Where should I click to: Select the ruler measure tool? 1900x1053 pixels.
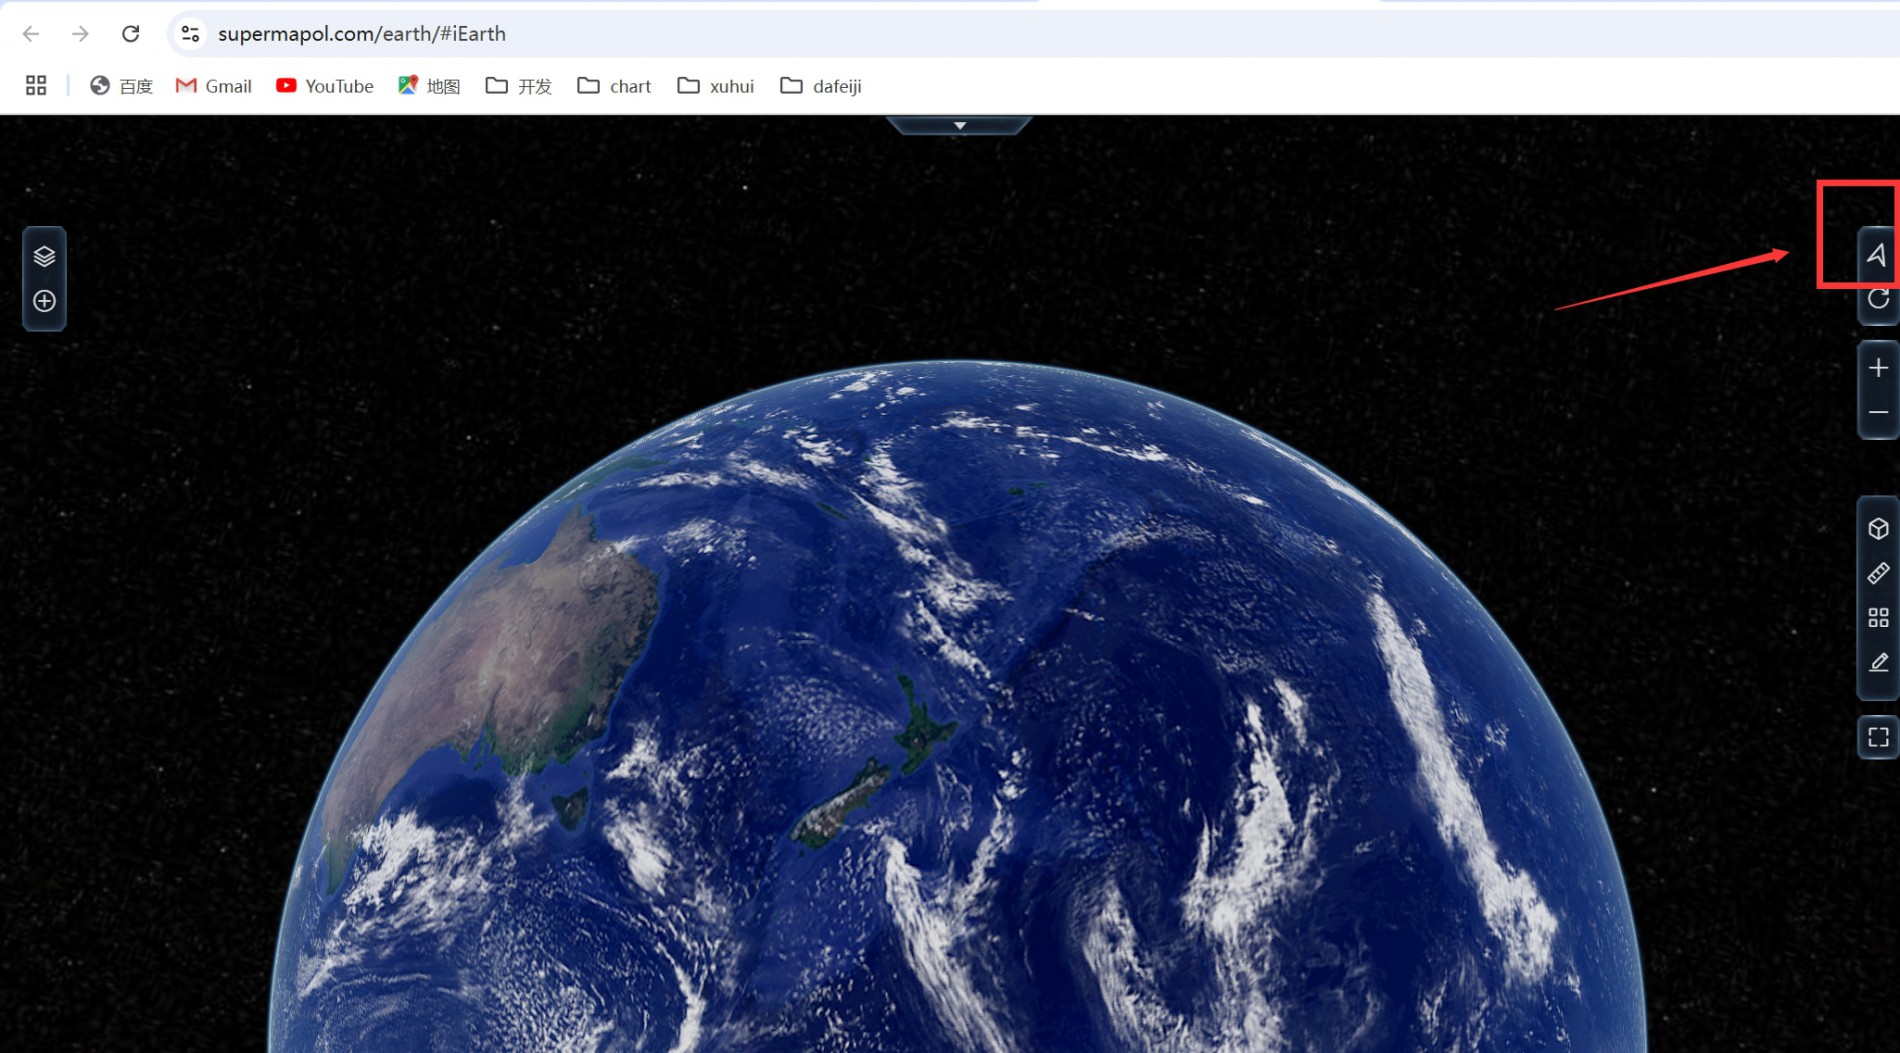pyautogui.click(x=1878, y=573)
